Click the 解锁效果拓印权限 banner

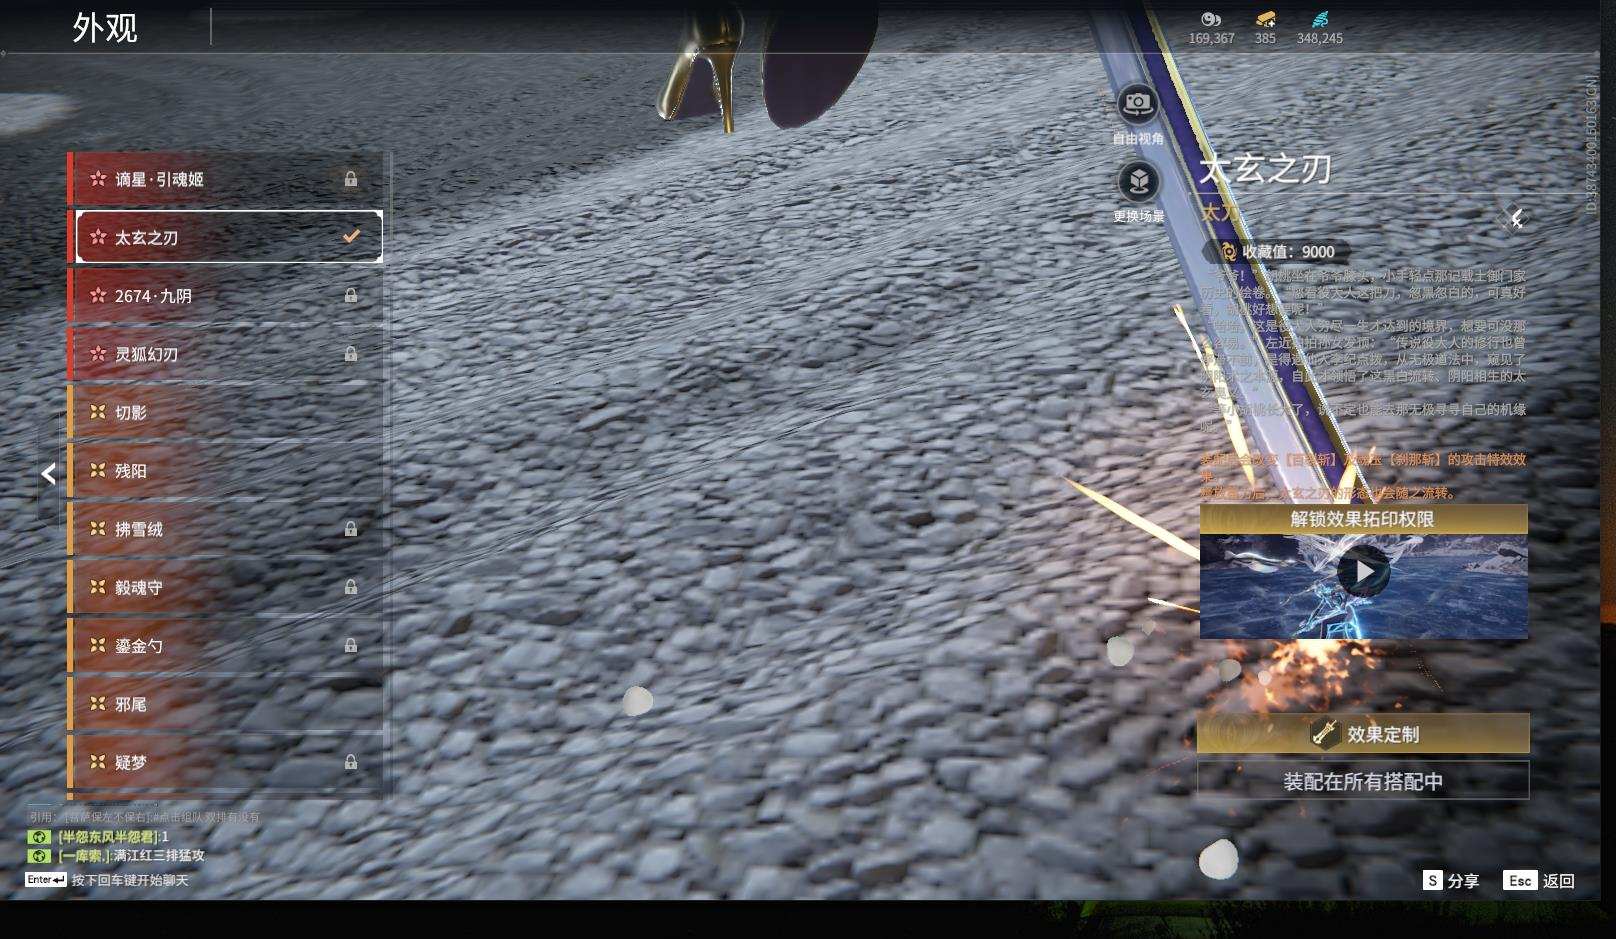coord(1363,519)
